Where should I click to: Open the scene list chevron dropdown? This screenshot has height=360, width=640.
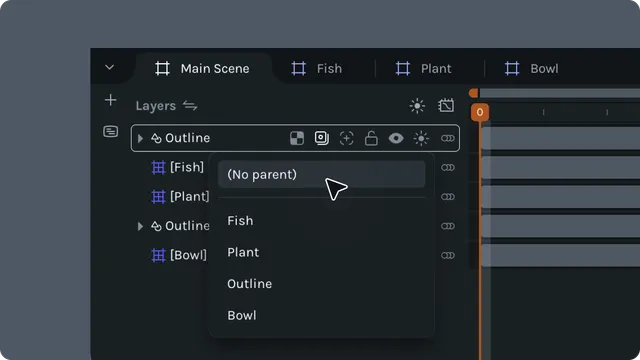[109, 67]
